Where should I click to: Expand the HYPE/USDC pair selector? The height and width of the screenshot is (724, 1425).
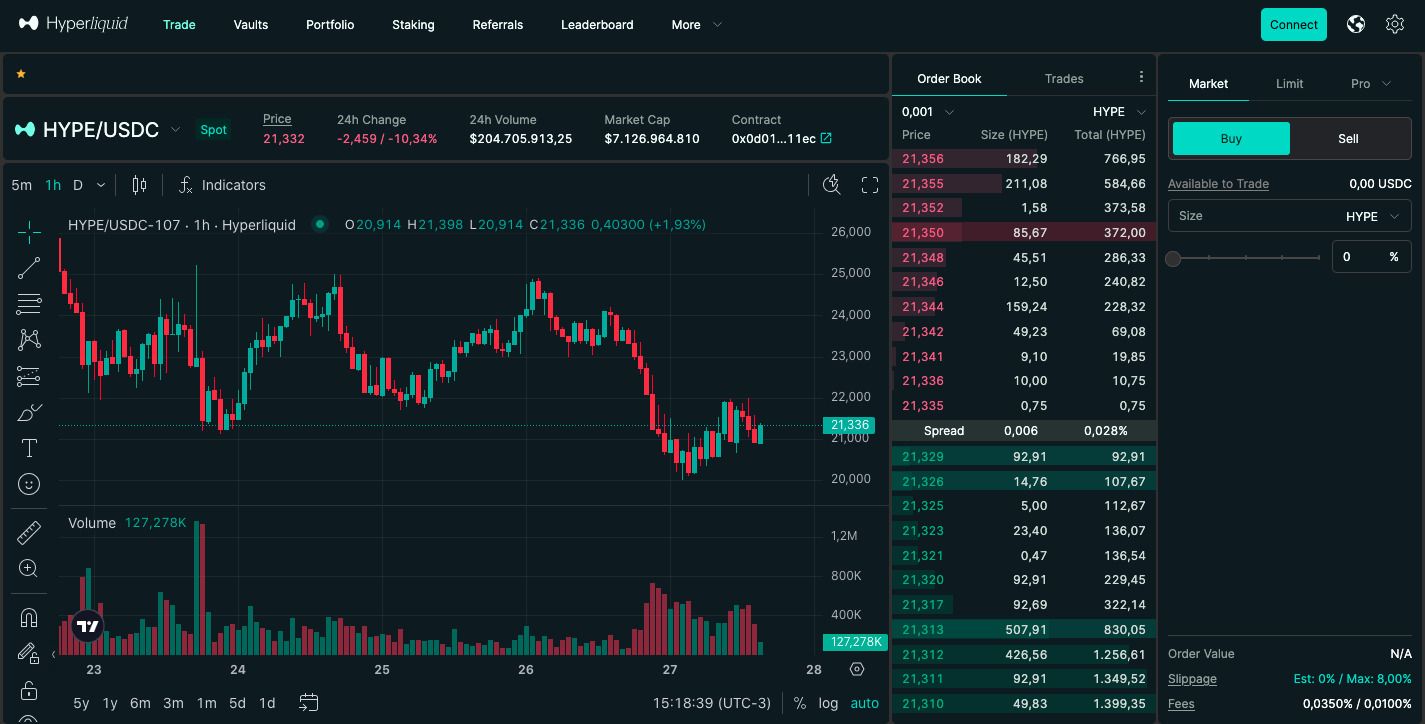point(175,130)
